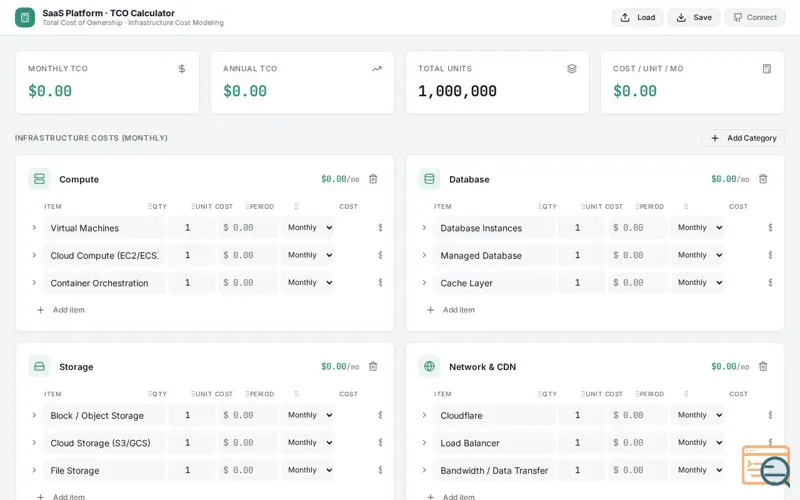Click the trend icon in Annual TCO card

pos(377,69)
